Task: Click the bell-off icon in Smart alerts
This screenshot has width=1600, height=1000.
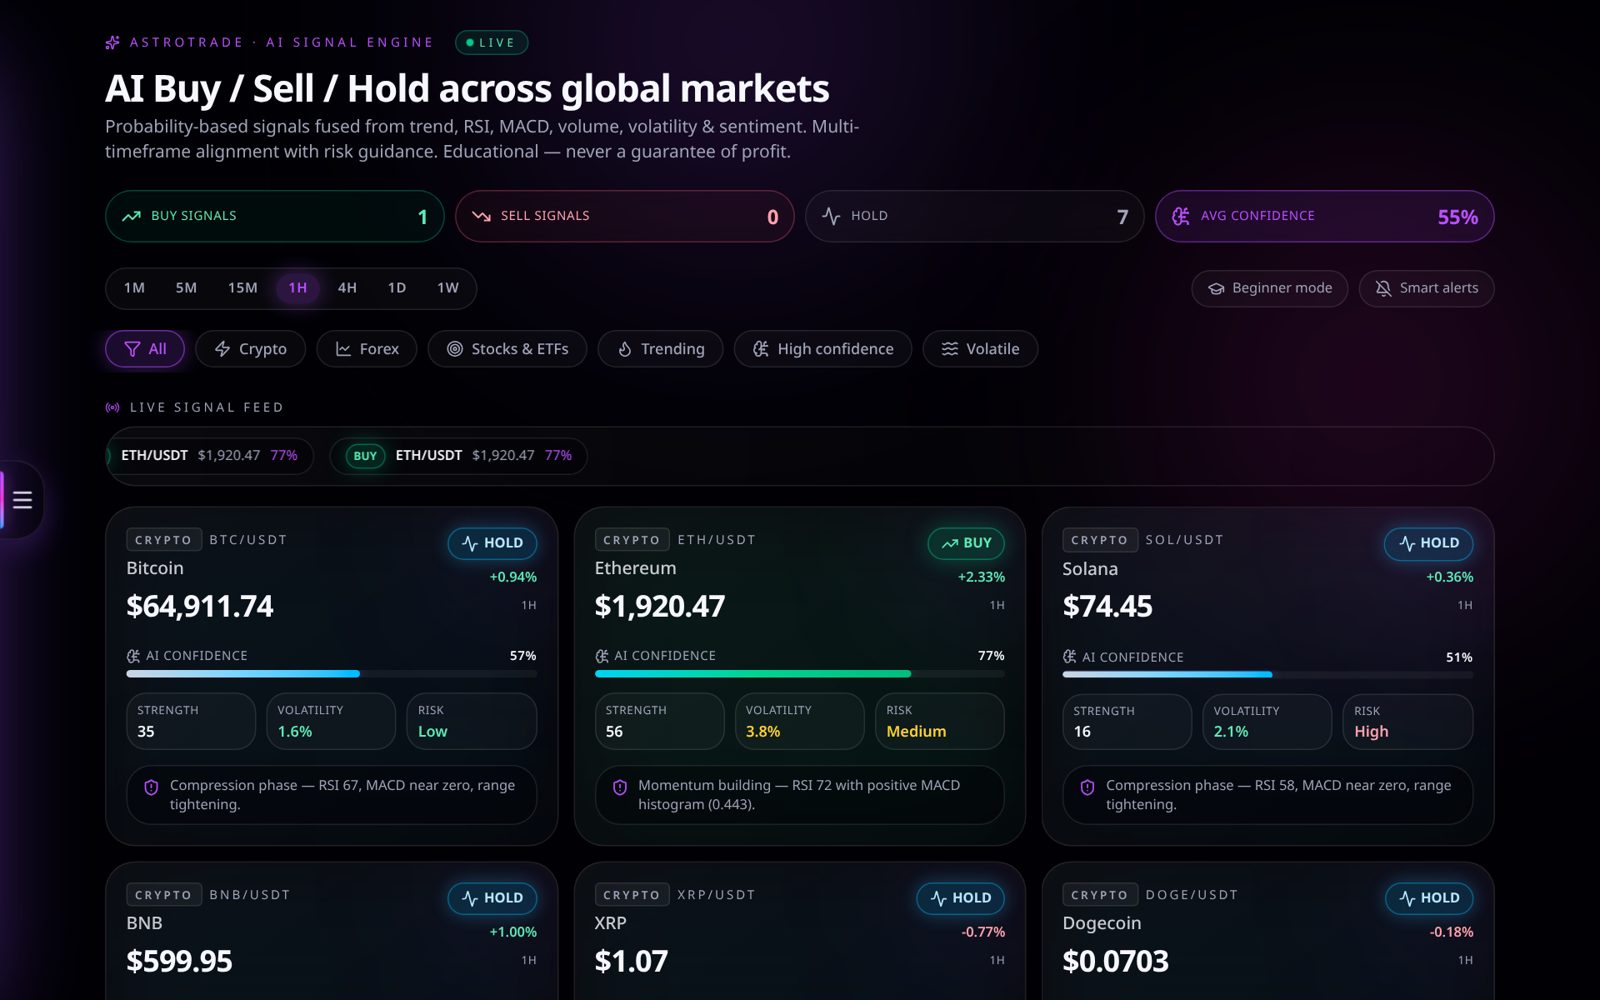Action: 1383,288
